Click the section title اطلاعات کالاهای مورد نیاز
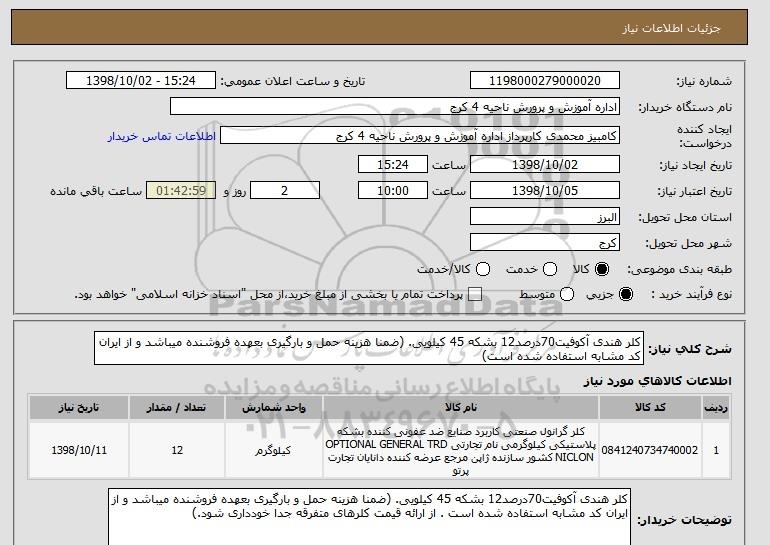Image resolution: width=770 pixels, height=545 pixels. [658, 381]
